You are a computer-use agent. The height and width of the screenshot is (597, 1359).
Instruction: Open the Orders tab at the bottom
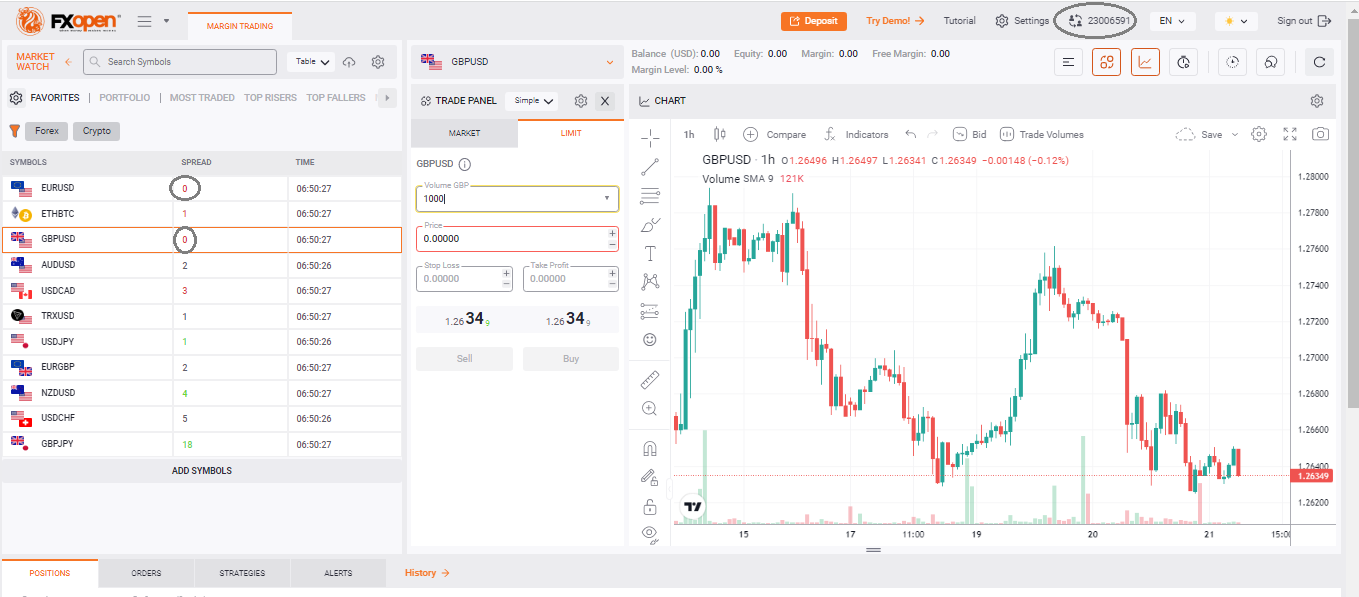click(x=146, y=573)
